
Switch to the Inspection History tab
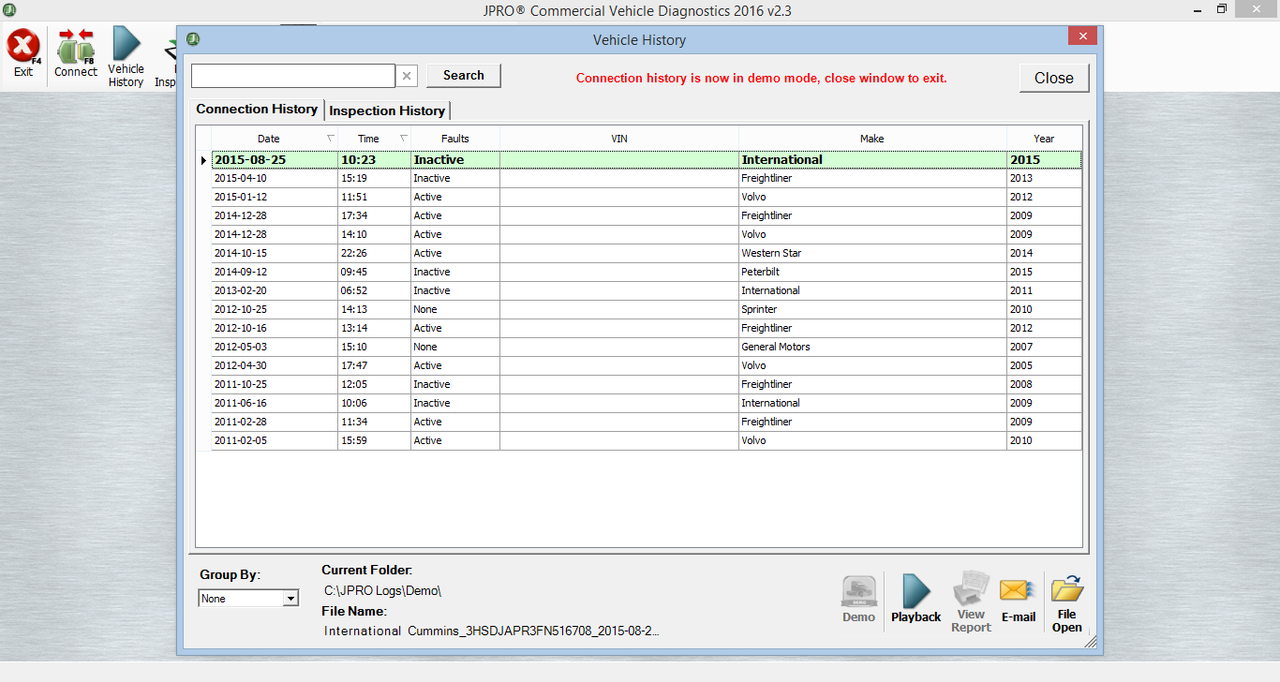point(387,110)
